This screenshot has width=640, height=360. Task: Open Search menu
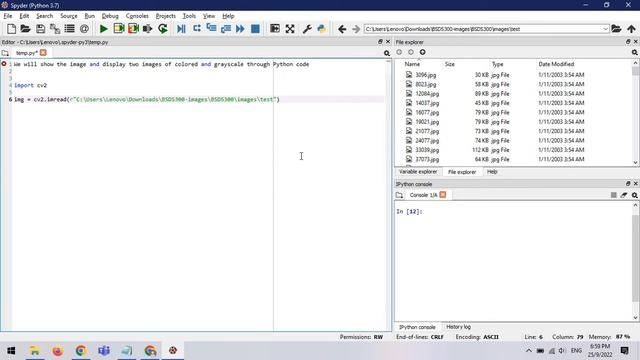44,16
